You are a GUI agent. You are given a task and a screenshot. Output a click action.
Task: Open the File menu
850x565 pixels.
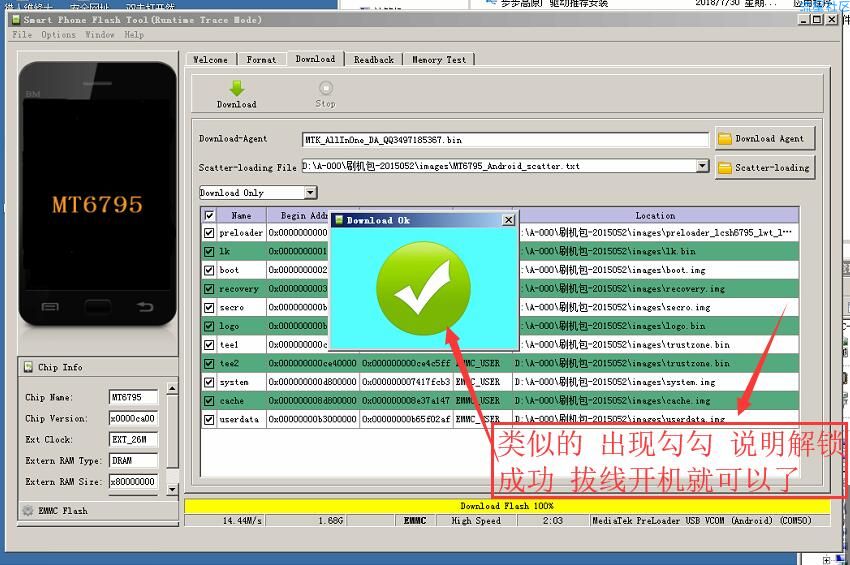click(x=22, y=35)
